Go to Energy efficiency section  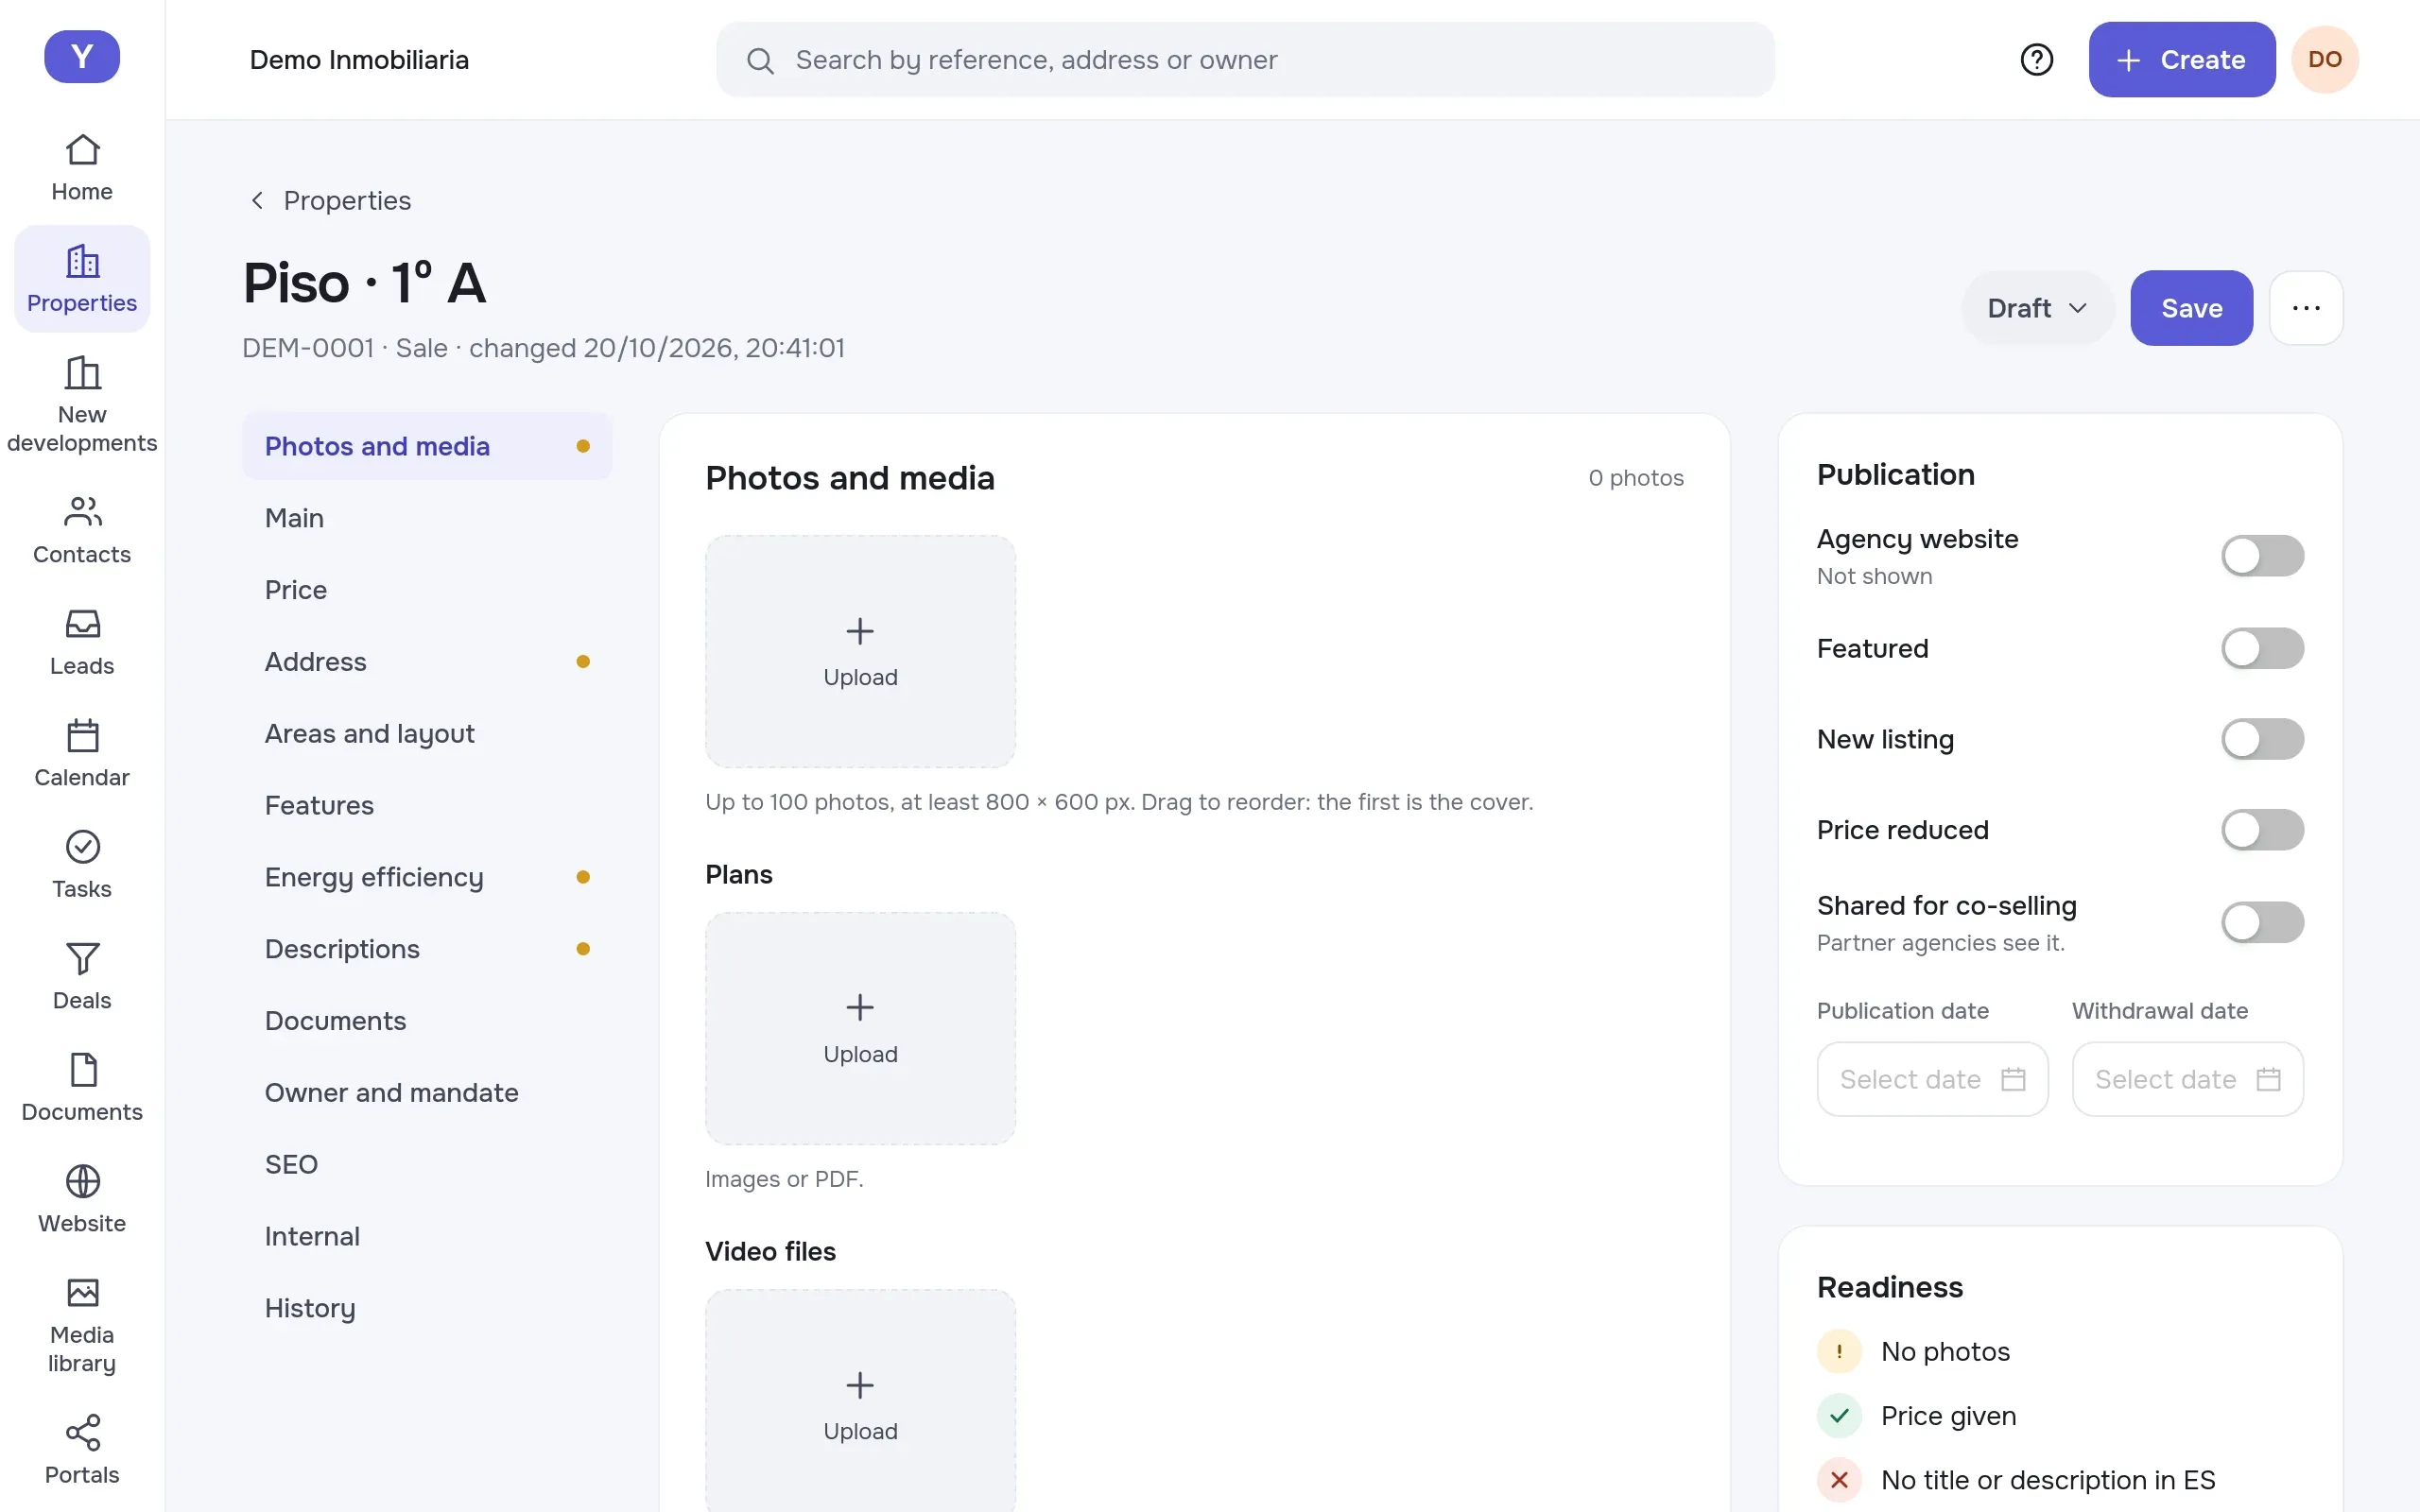click(x=427, y=877)
